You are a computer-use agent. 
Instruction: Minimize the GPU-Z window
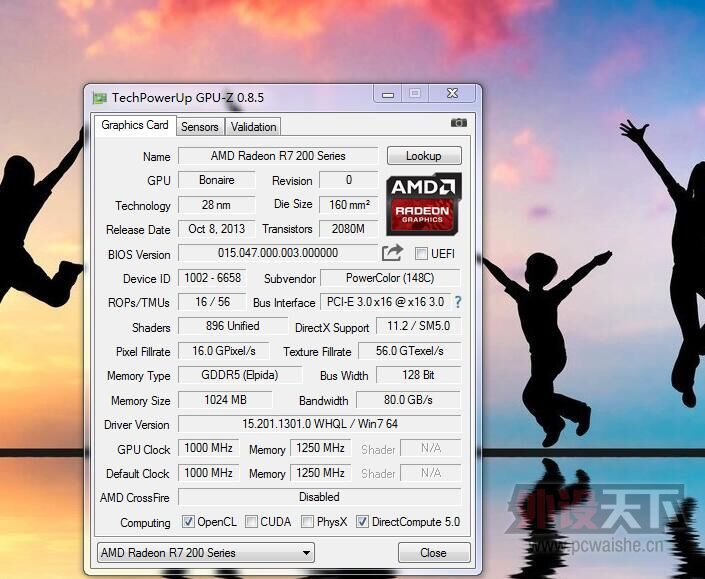pos(388,94)
